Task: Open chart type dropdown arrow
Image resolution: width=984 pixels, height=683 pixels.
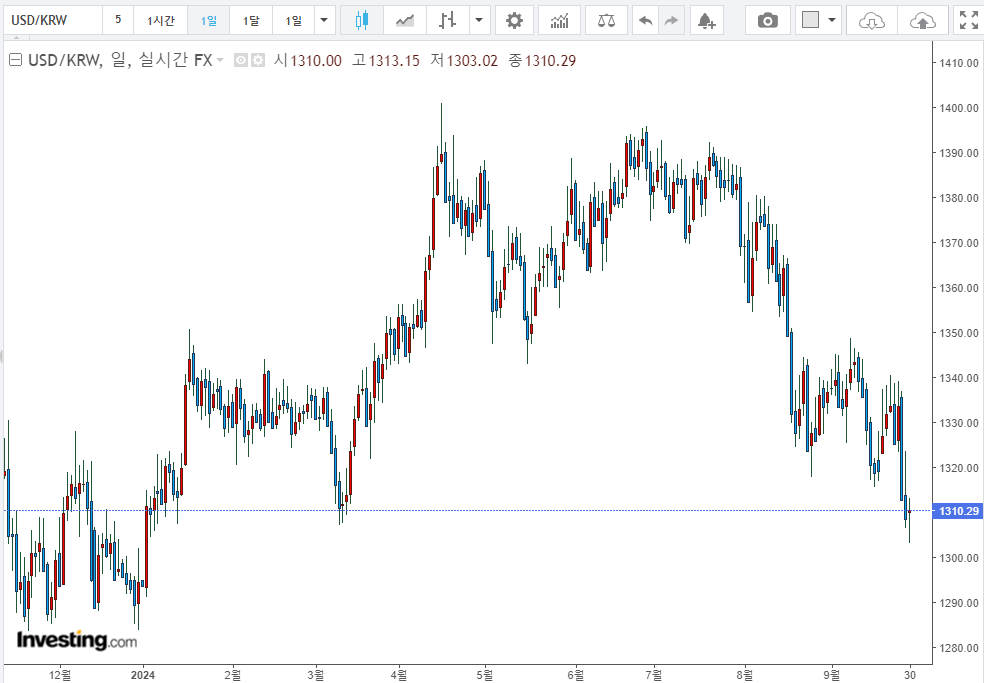Action: tap(479, 21)
